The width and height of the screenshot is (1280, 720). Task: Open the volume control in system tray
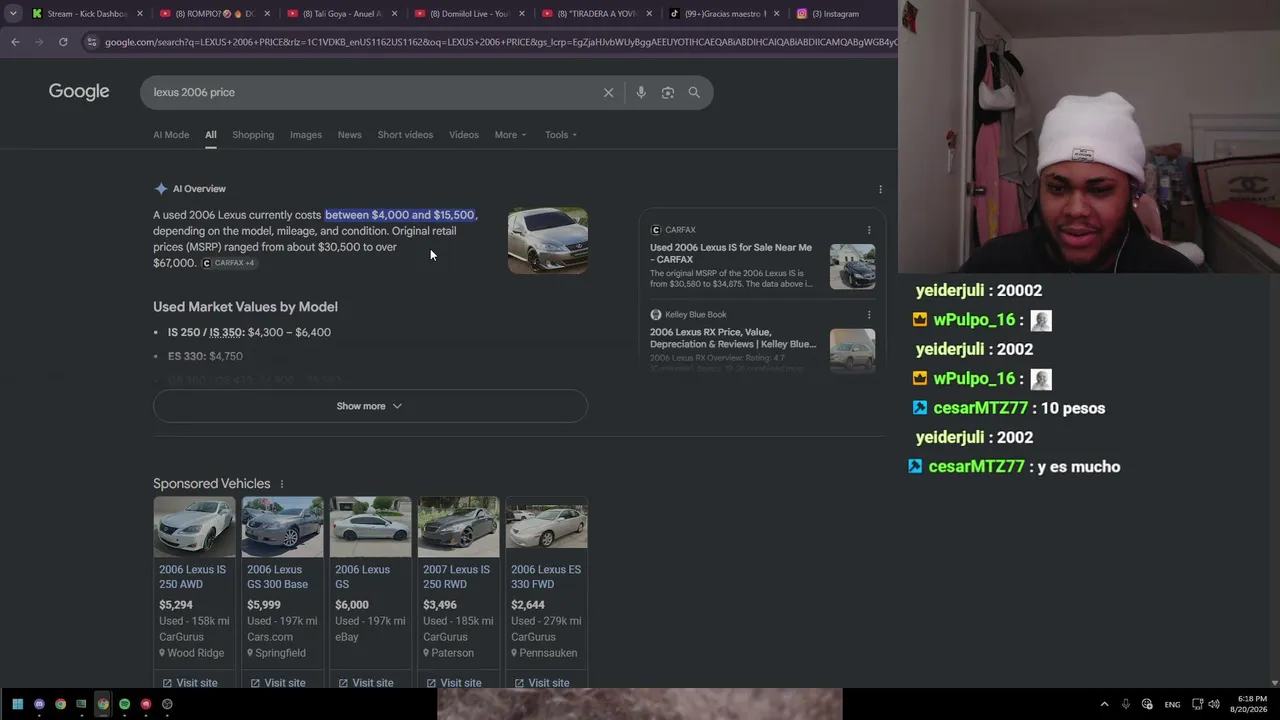1213,704
